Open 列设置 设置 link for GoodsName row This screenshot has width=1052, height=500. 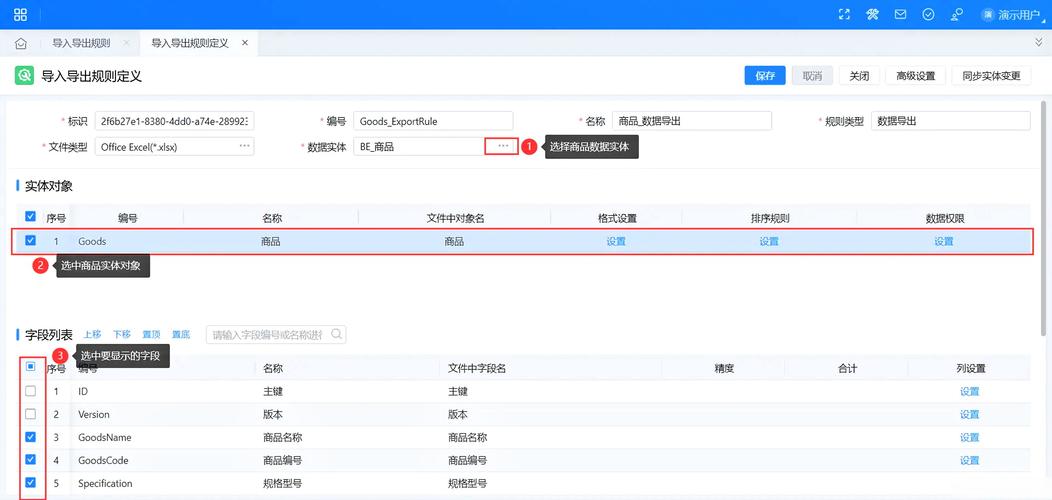click(969, 438)
